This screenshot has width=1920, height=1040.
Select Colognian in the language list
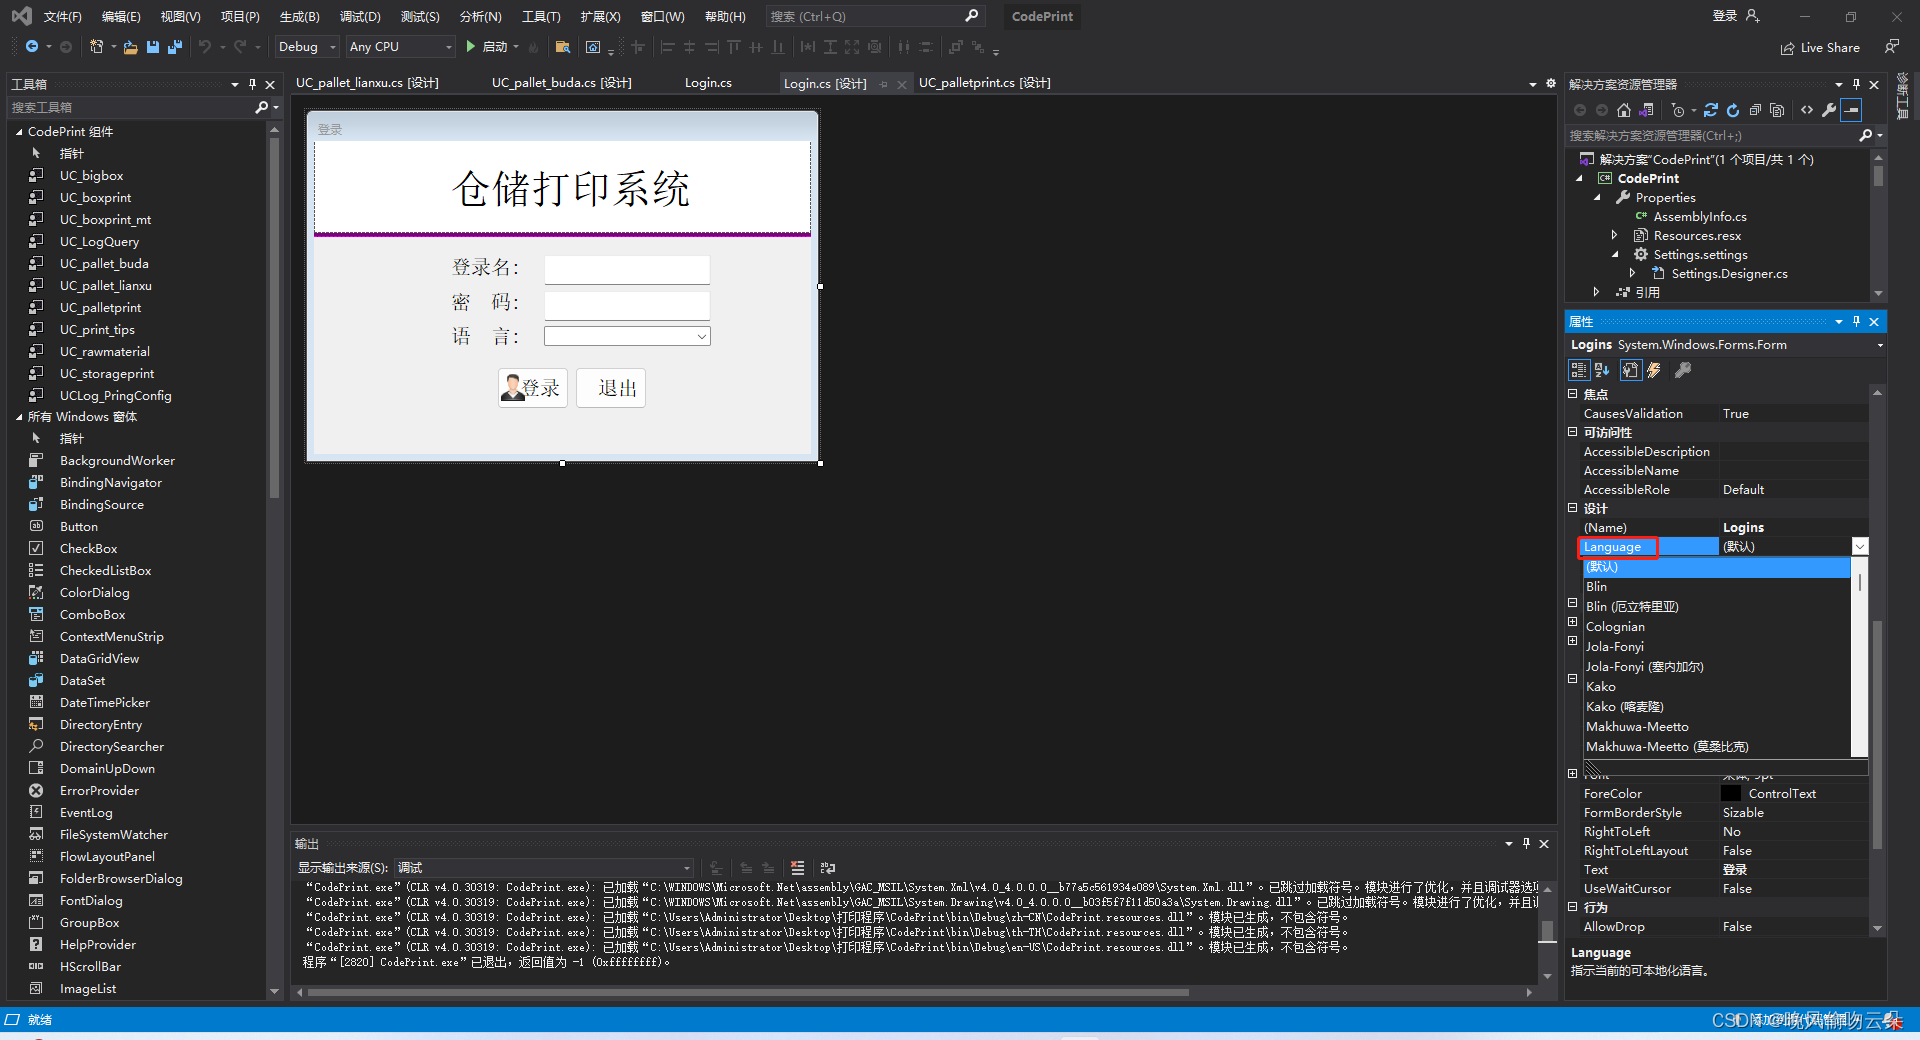[1717, 627]
